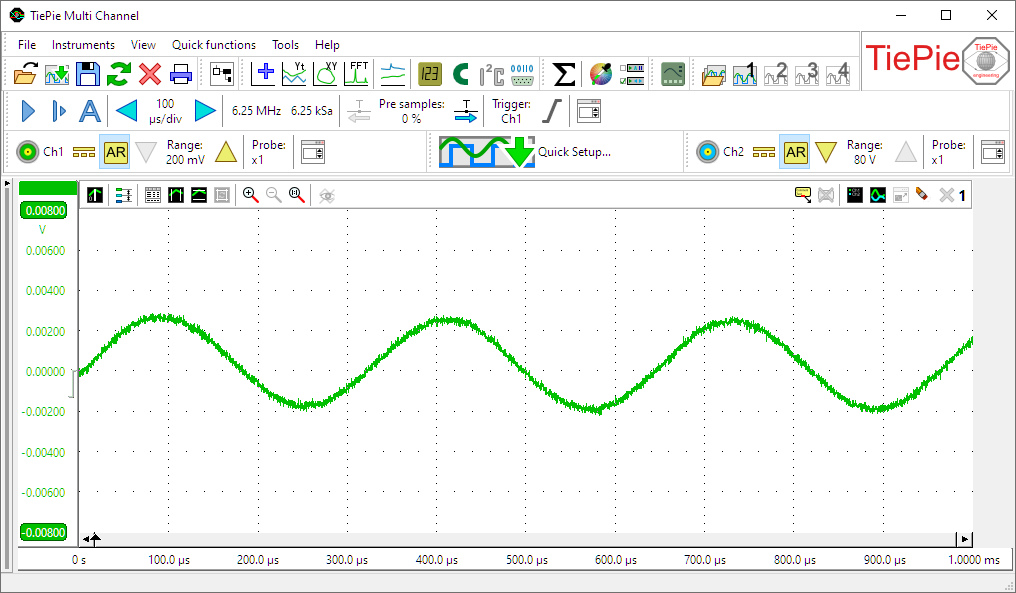Toggle Ch1 channel enable indicator
The width and height of the screenshot is (1016, 593).
point(28,152)
